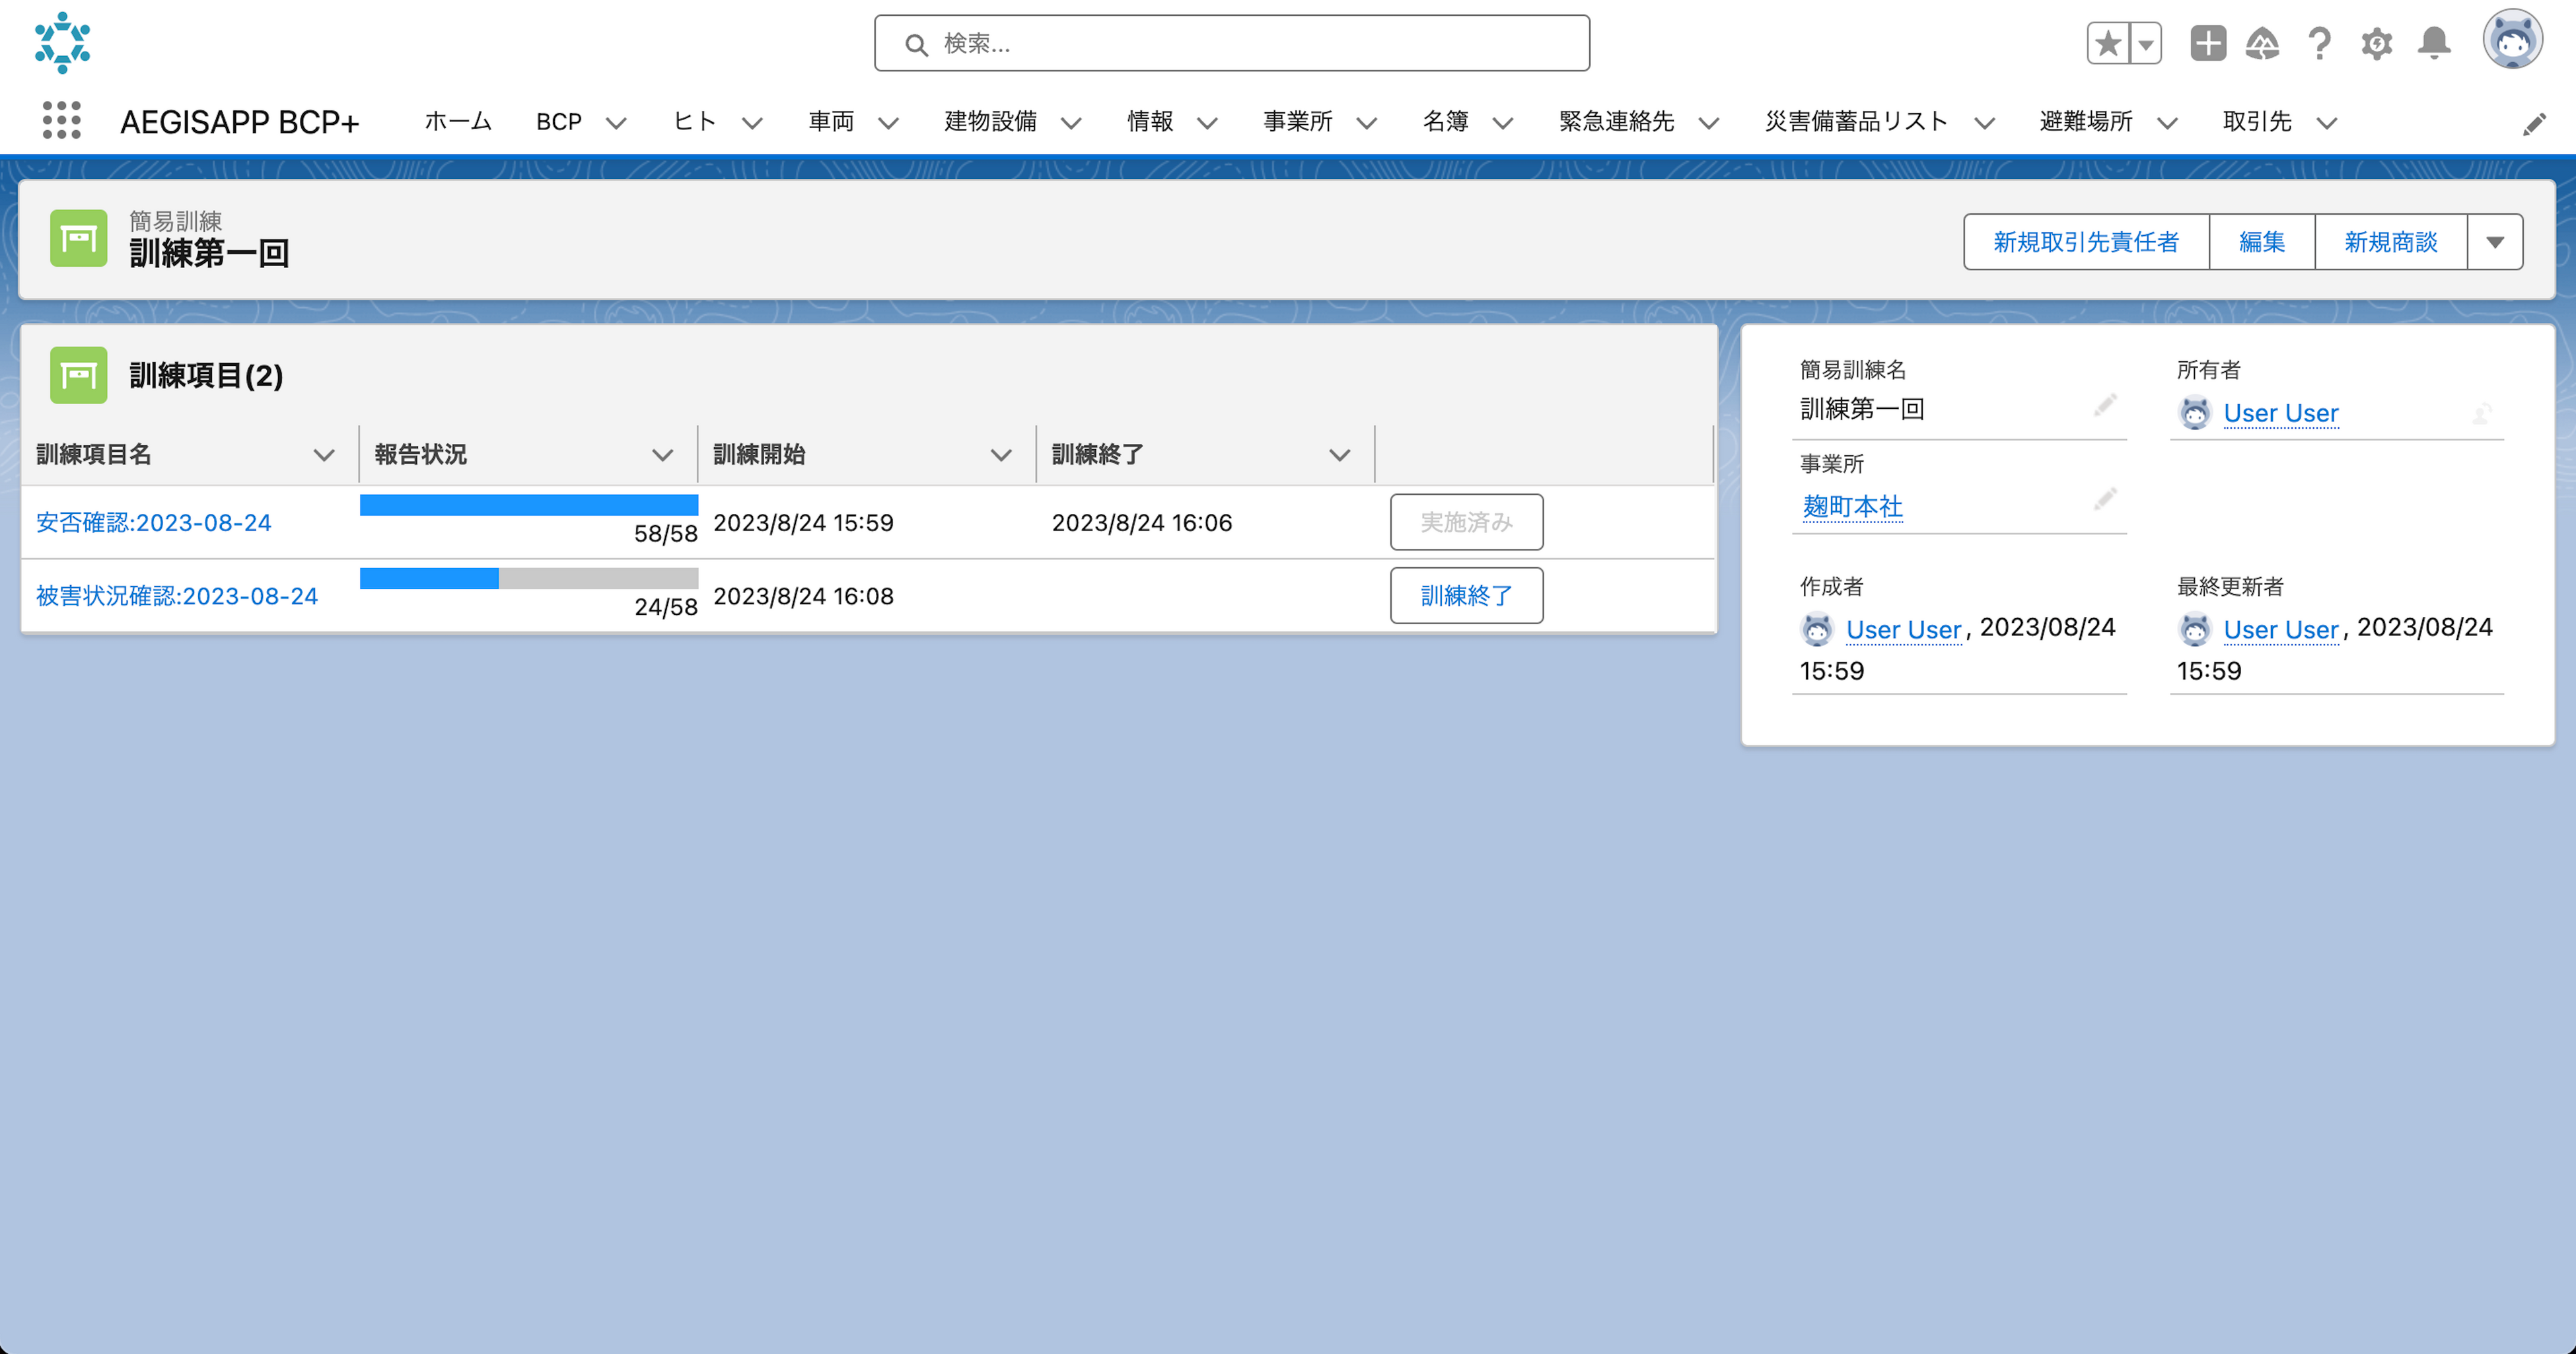Open more actions dropdown beside 新規商談
This screenshot has height=1354, width=2576.
click(2494, 242)
